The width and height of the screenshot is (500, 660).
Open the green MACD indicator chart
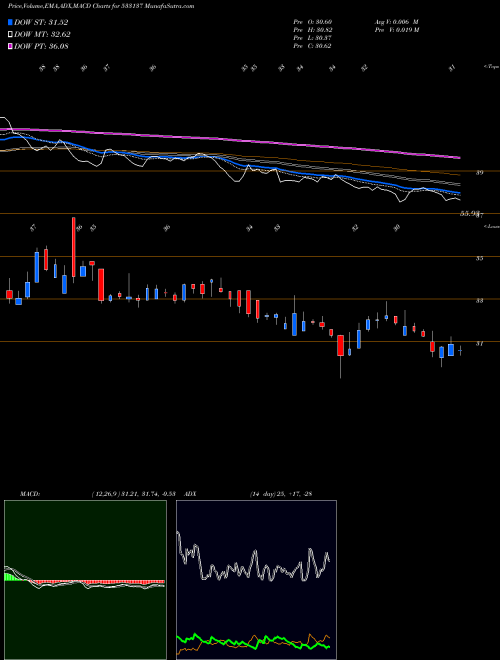pos(85,580)
